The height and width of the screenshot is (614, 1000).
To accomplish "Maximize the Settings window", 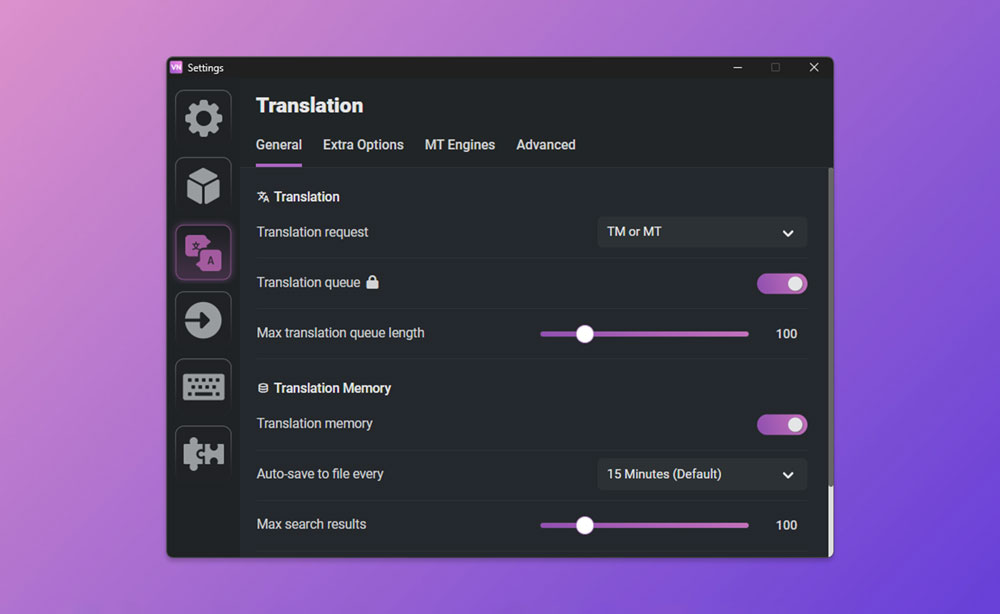I will point(775,67).
